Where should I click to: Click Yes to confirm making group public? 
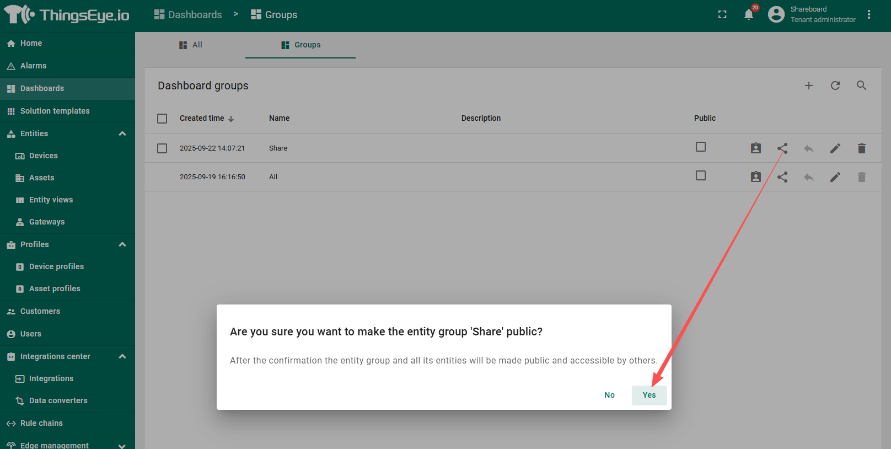[x=649, y=395]
